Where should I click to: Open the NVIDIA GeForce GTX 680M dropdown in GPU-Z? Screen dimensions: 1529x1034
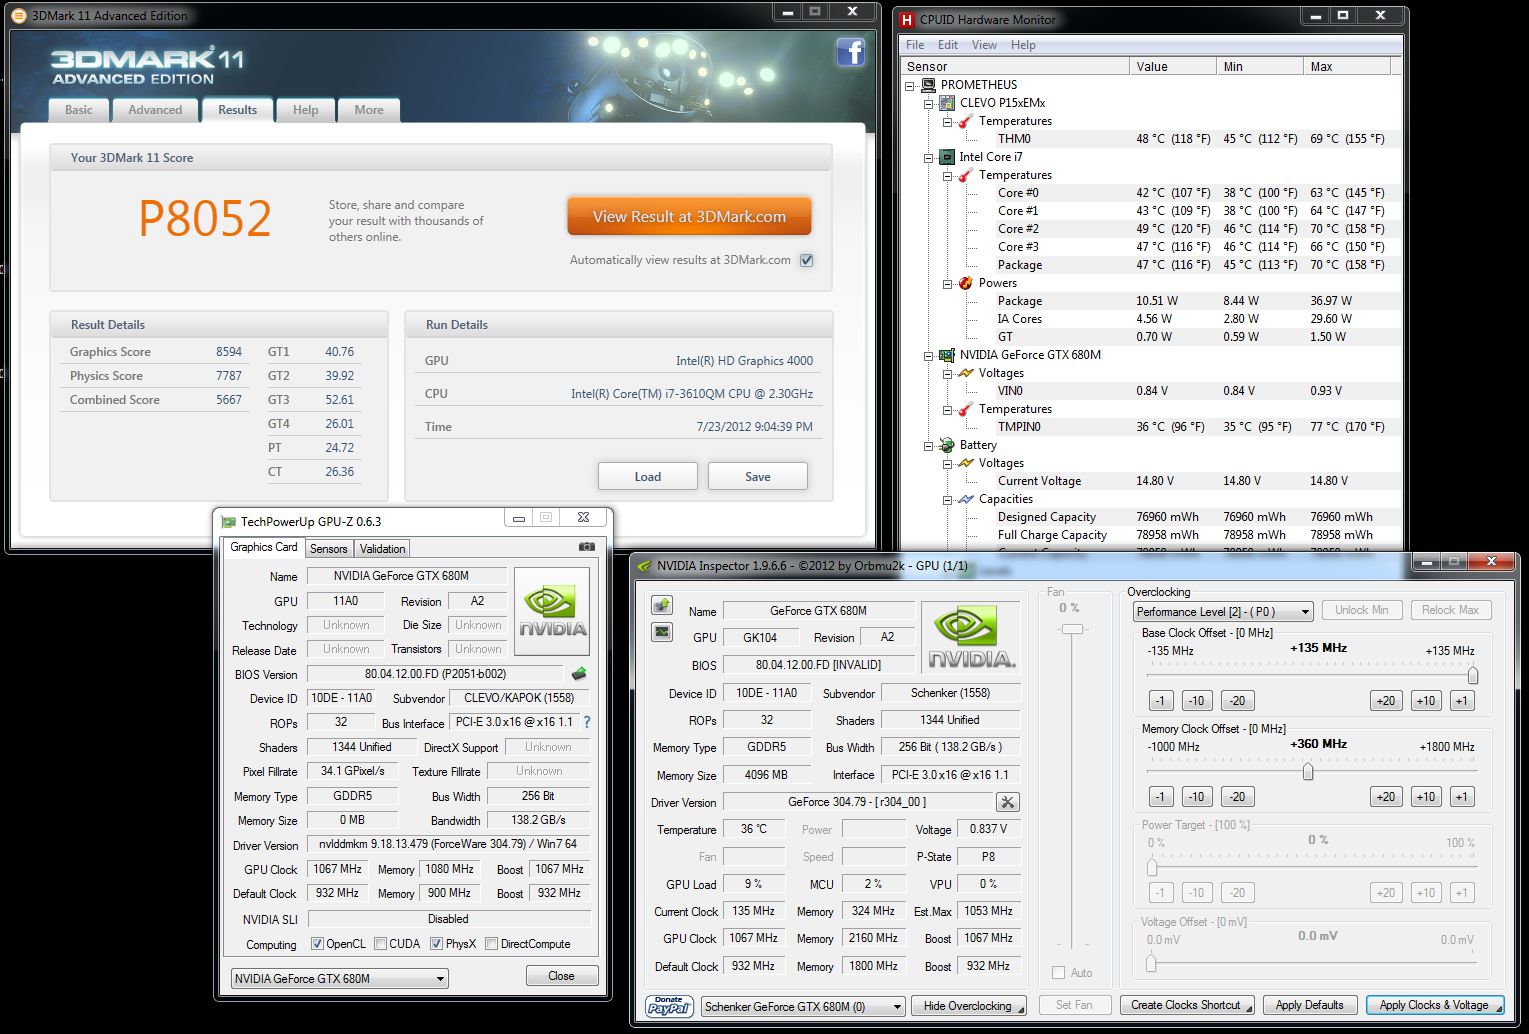pos(339,978)
